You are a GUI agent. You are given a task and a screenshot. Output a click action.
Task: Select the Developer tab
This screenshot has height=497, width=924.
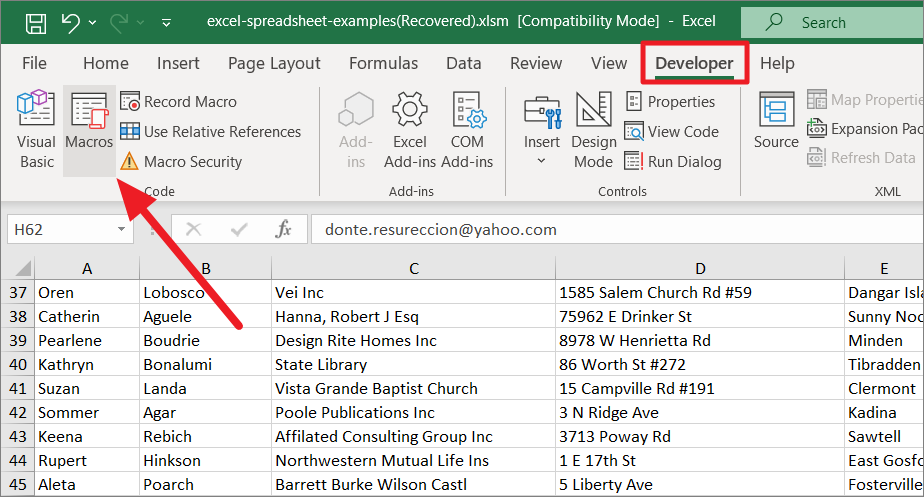(x=694, y=63)
